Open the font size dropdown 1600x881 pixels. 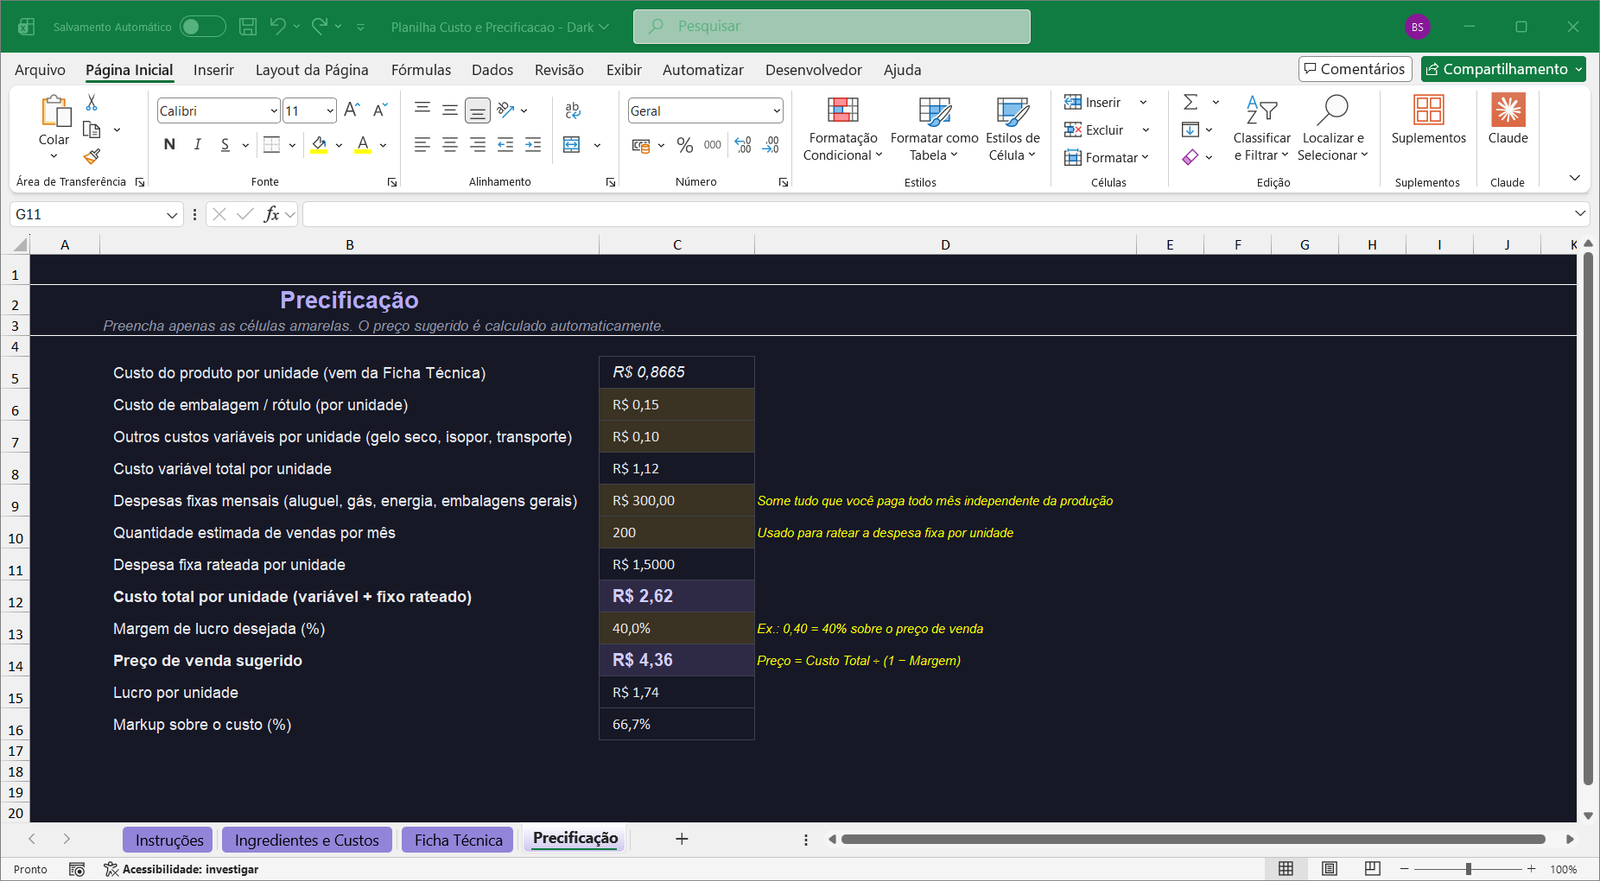click(330, 111)
